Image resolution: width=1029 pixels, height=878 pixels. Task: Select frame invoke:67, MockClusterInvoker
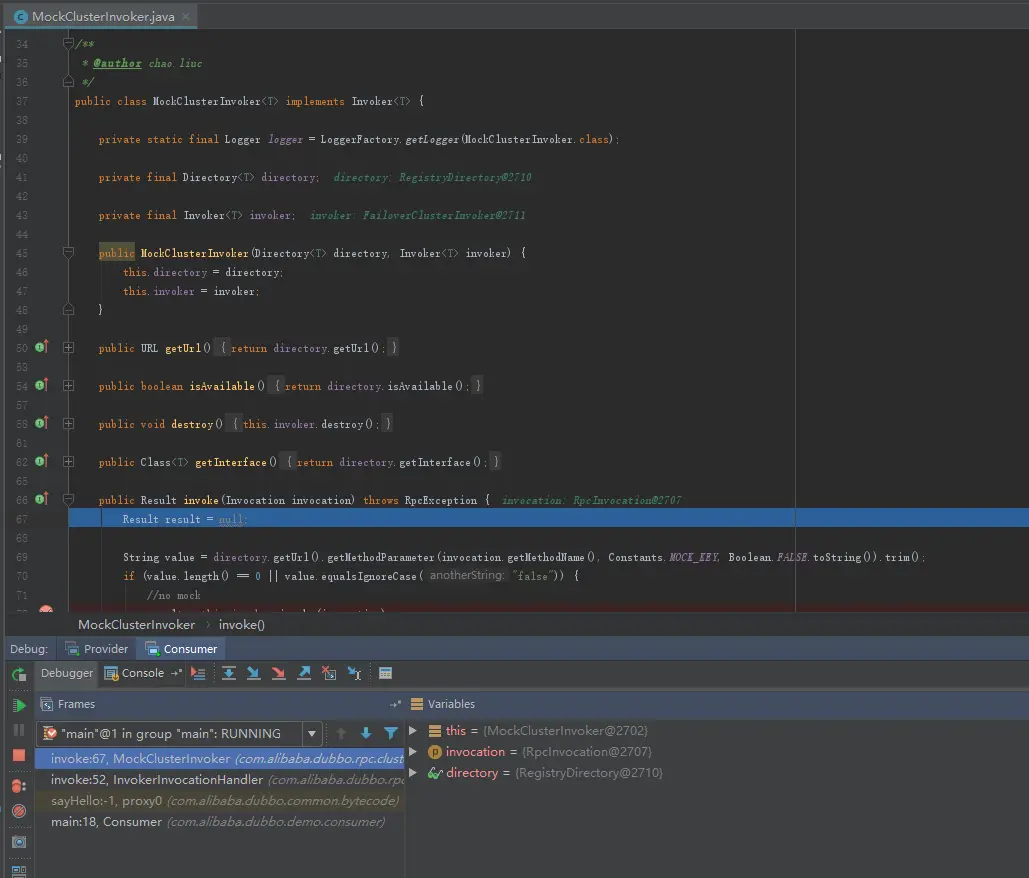(219, 759)
